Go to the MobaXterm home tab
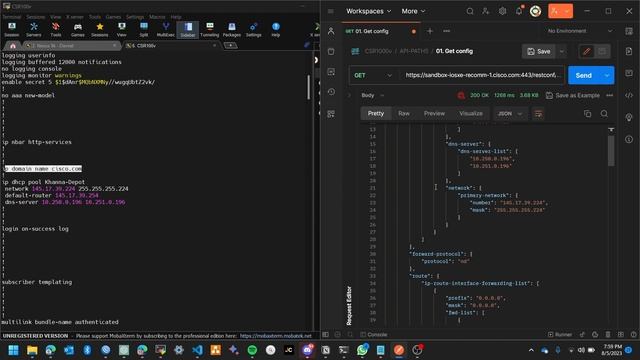Screen dimensions: 640x360 [13, 46]
